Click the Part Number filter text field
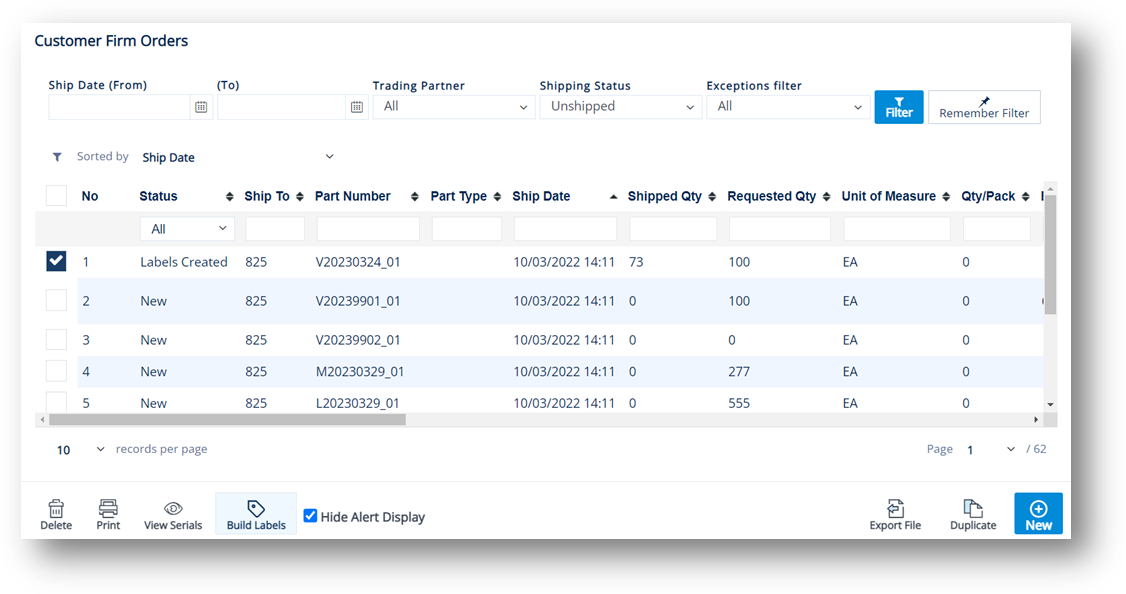The width and height of the screenshot is (1126, 594). coord(368,229)
